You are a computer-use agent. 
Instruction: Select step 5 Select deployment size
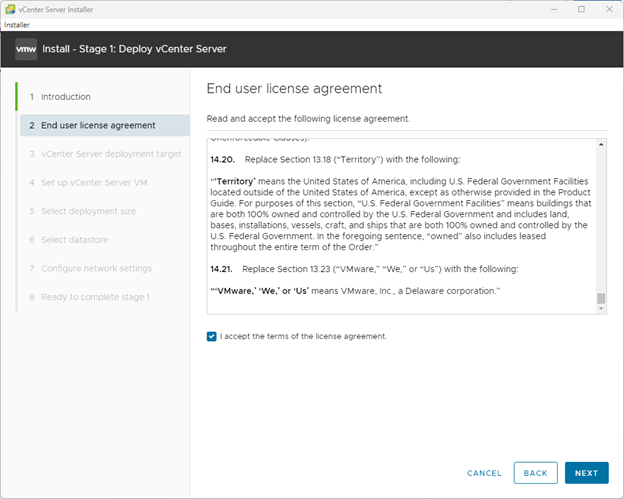point(105,211)
